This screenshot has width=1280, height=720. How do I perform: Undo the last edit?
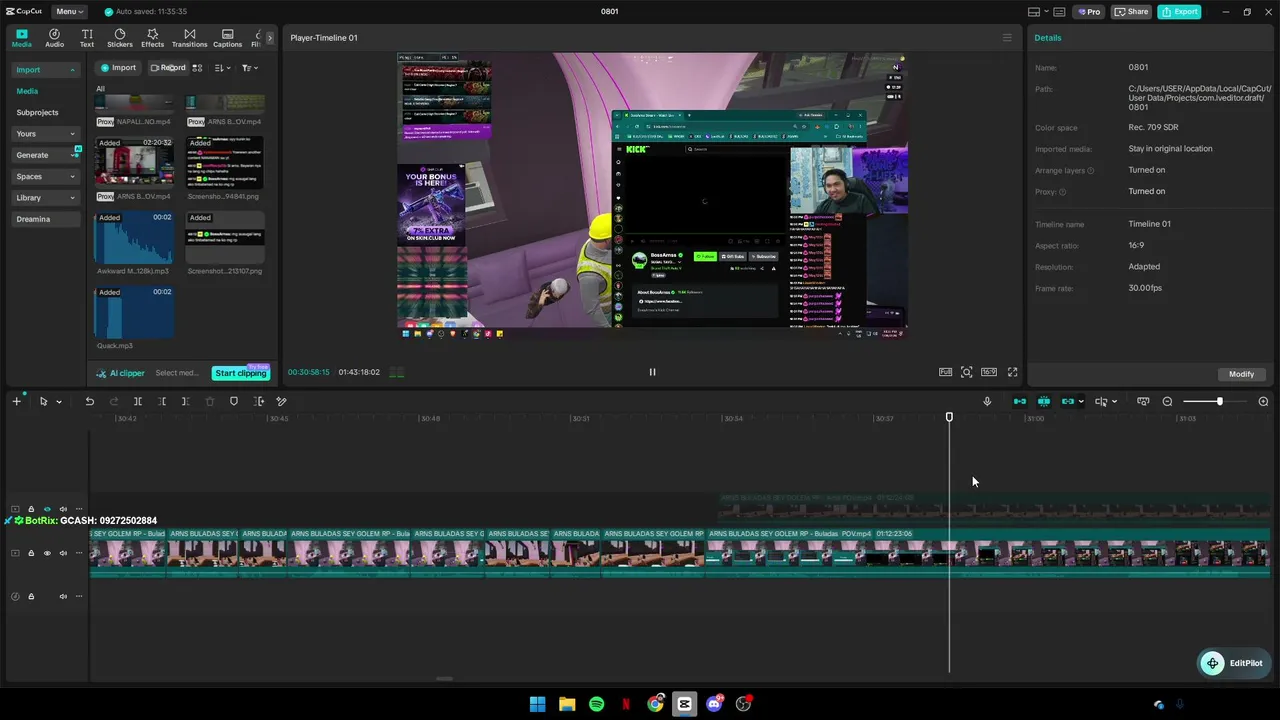(89, 401)
